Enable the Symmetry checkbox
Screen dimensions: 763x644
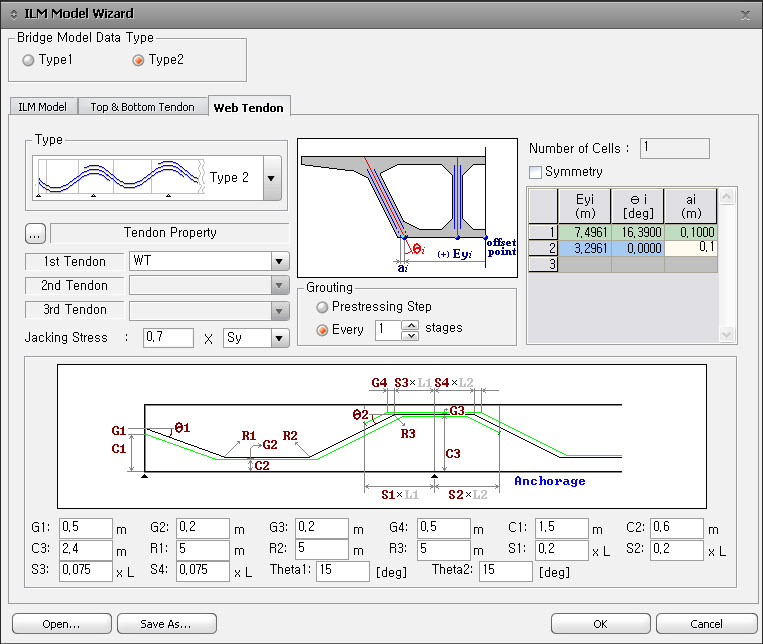(535, 172)
